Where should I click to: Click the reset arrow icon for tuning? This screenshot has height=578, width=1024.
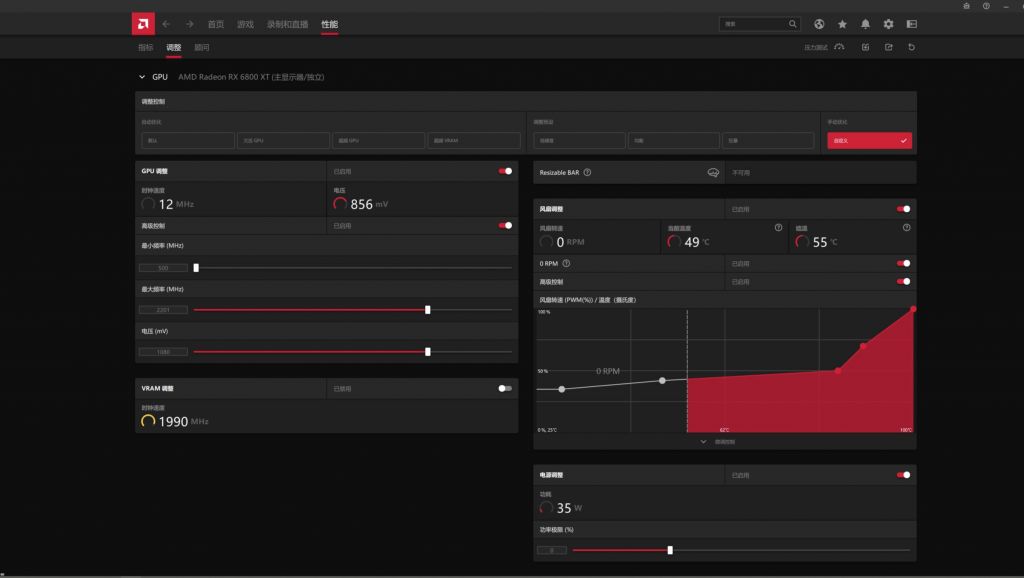pyautogui.click(x=911, y=47)
